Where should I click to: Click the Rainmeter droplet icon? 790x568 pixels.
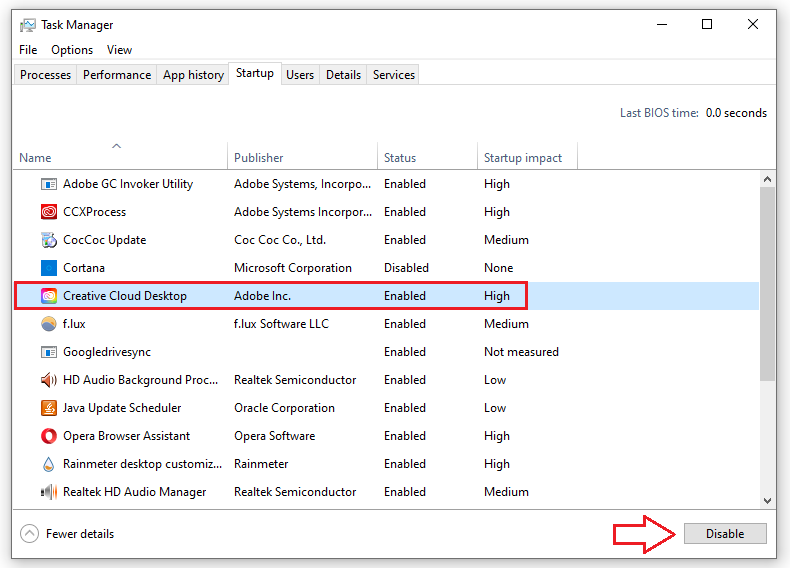[x=49, y=464]
